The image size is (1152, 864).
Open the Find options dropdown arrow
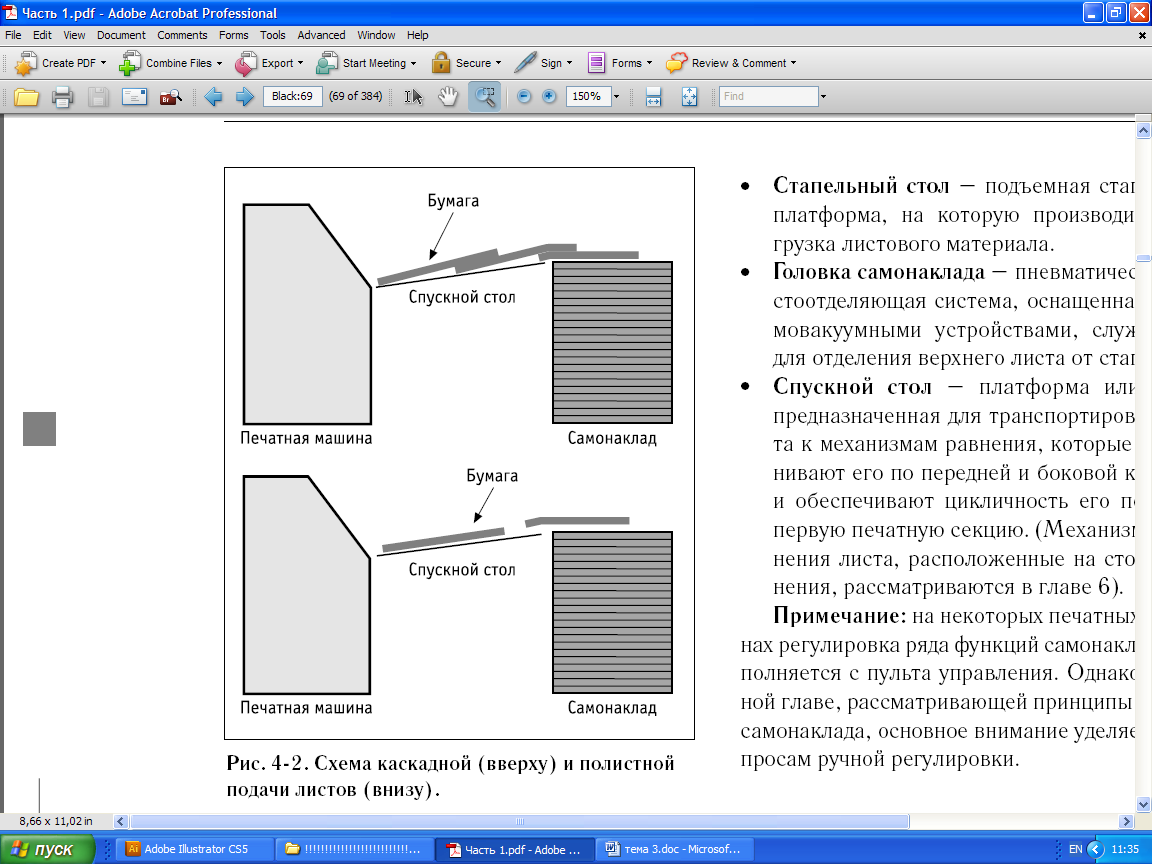point(823,96)
